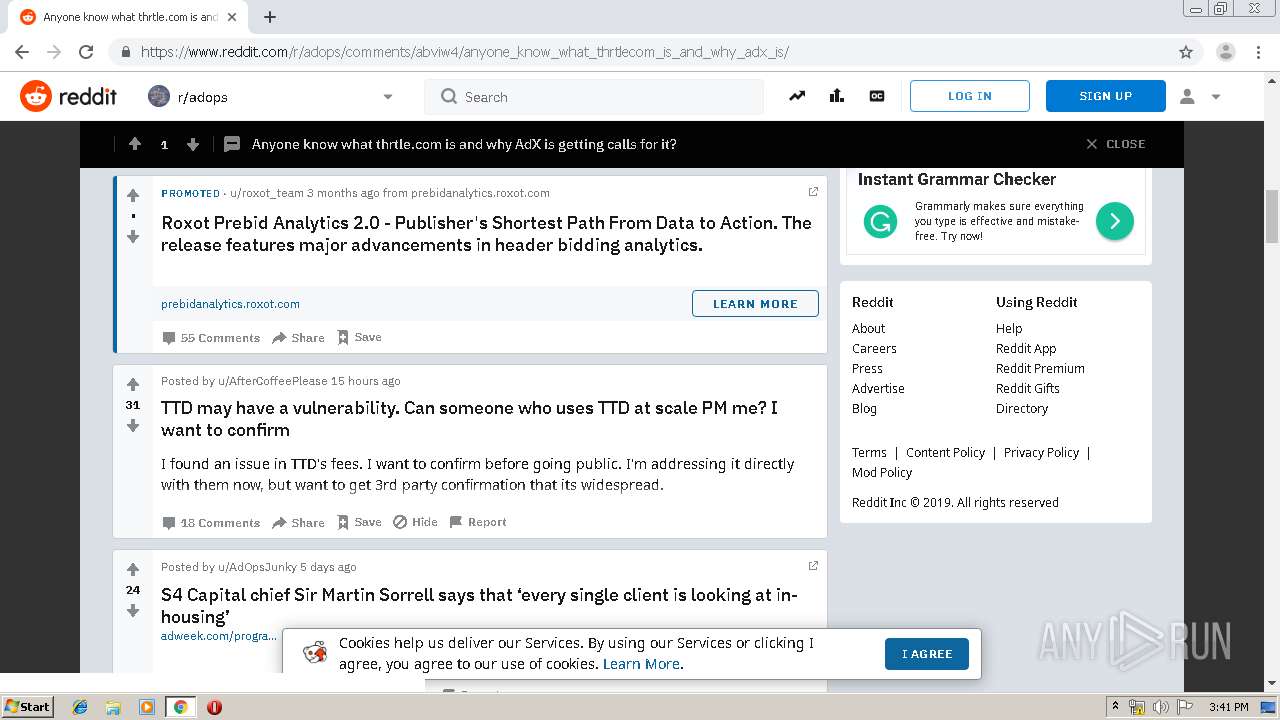This screenshot has width=1280, height=720.
Task: Open the Content Policy link
Action: [945, 452]
